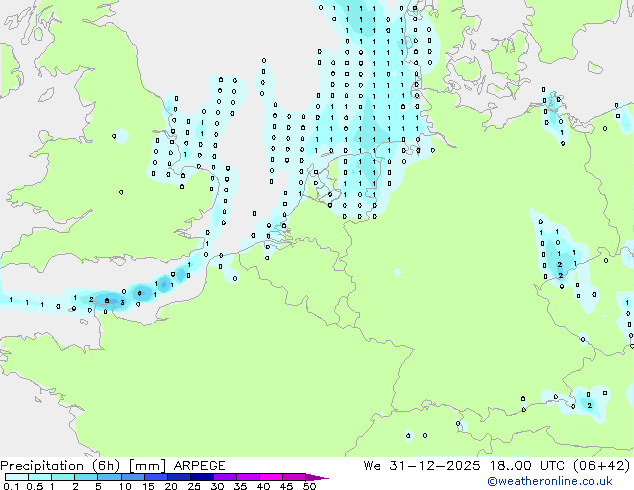Select the 2–5 mm legend color swatch

click(x=86, y=477)
